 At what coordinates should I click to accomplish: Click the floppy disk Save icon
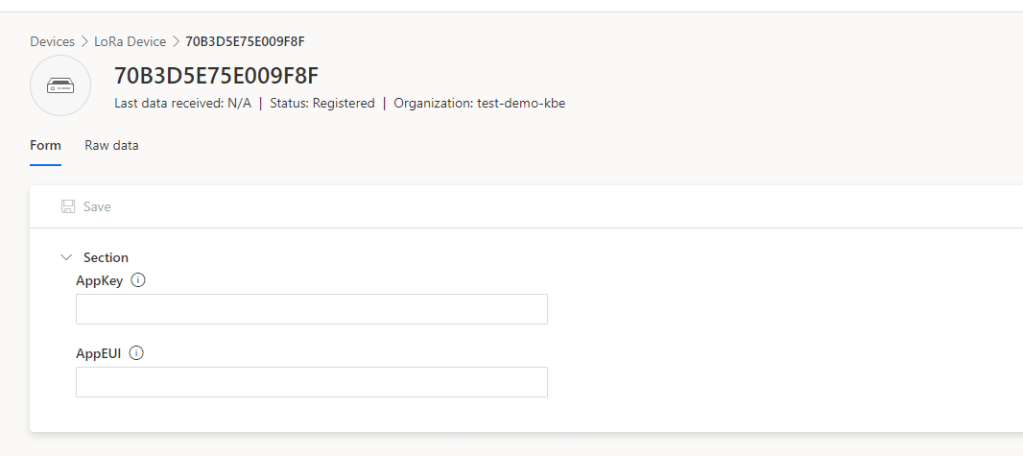point(68,207)
